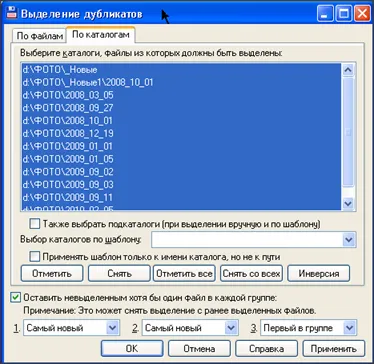Click the Применить button
The image size is (374, 364).
pyautogui.click(x=334, y=349)
